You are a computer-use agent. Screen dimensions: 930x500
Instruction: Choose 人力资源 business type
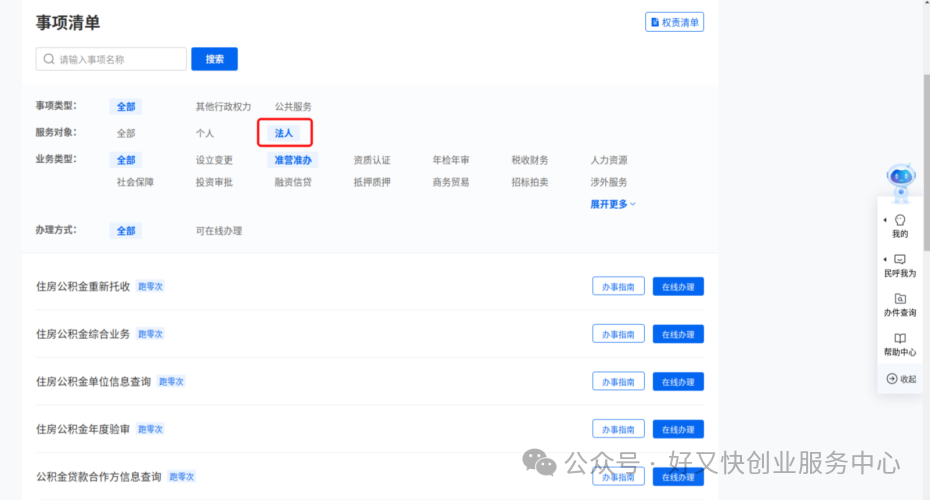(609, 160)
